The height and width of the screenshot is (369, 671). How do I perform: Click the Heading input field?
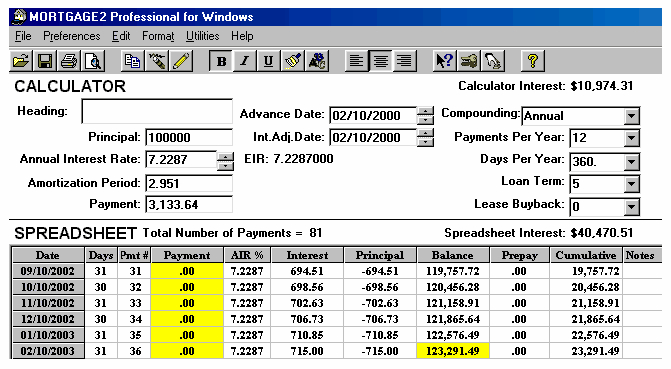coord(157,111)
